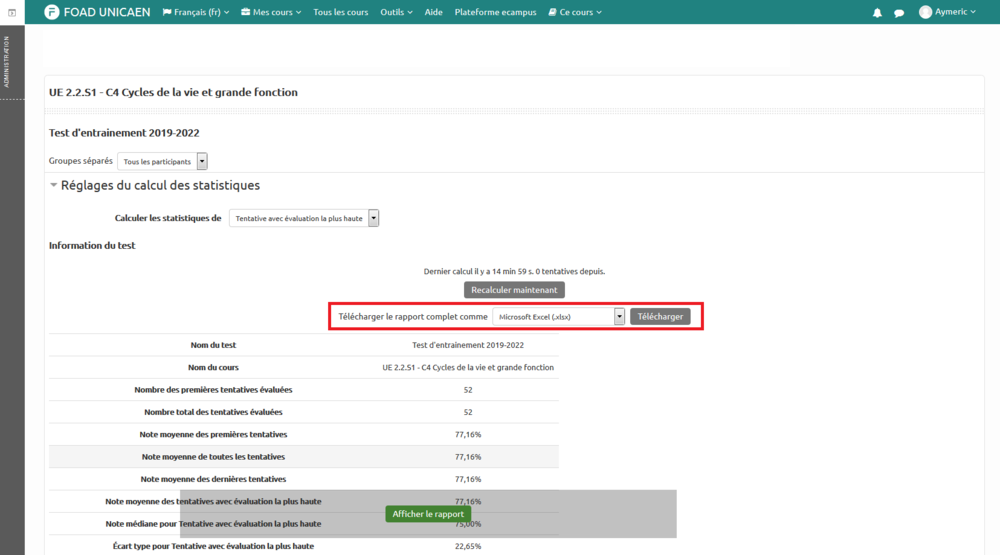The height and width of the screenshot is (555, 1000).
Task: Go to Tous les cours
Action: tap(340, 12)
